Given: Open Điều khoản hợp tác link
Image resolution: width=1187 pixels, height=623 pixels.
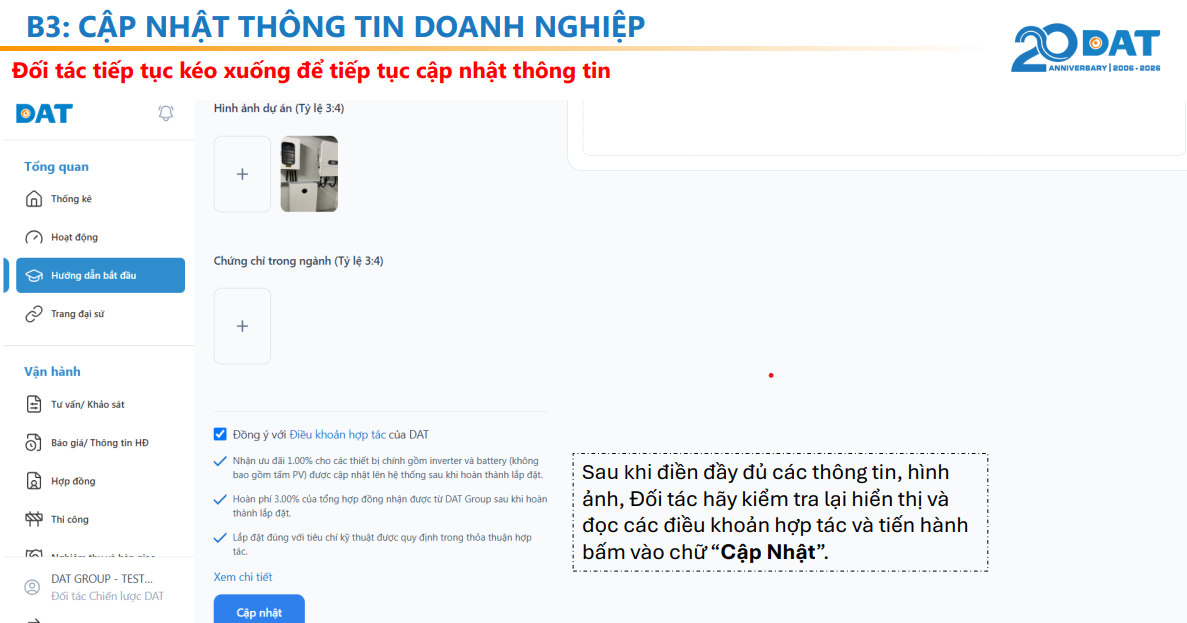Looking at the screenshot, I should click(x=338, y=435).
